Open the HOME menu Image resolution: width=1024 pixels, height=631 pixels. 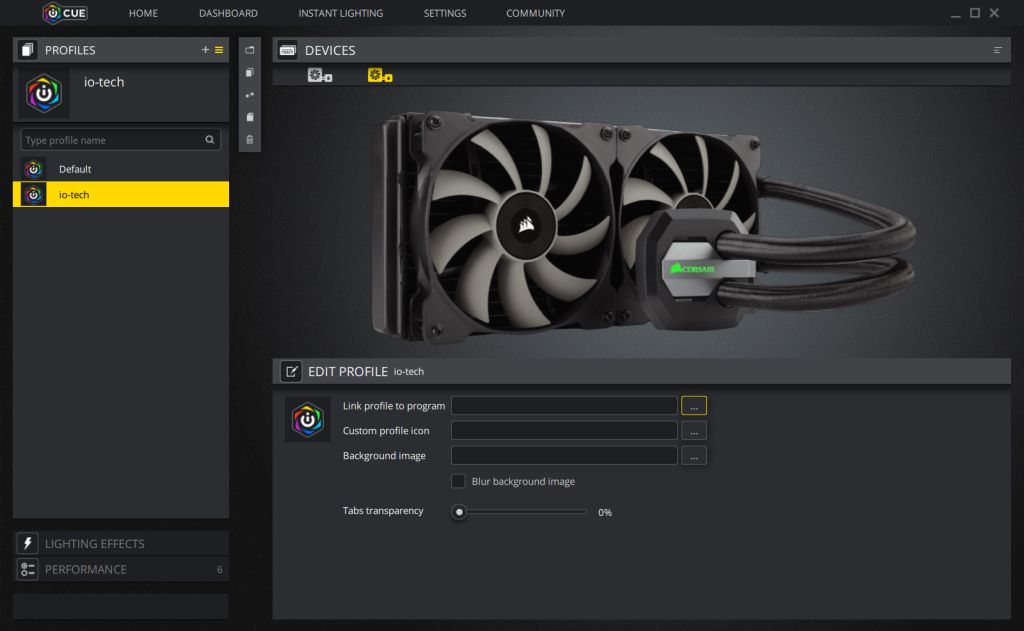143,13
